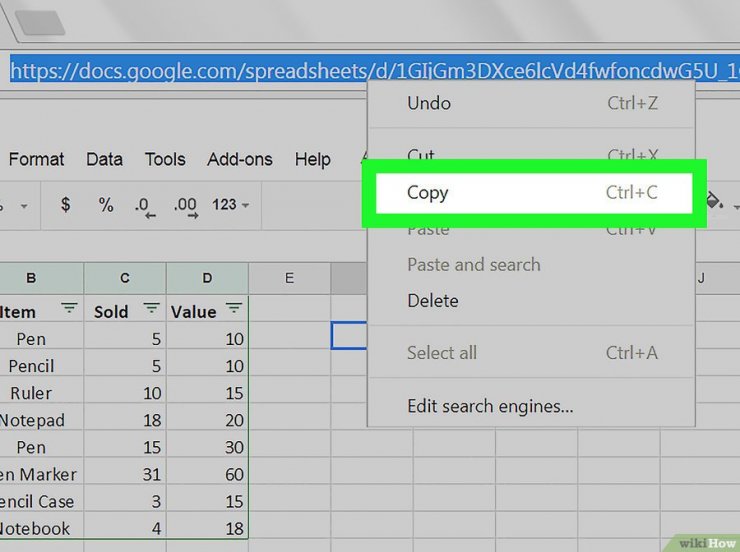Image resolution: width=740 pixels, height=552 pixels.
Task: Click Copy in the context menu
Action: (x=534, y=193)
